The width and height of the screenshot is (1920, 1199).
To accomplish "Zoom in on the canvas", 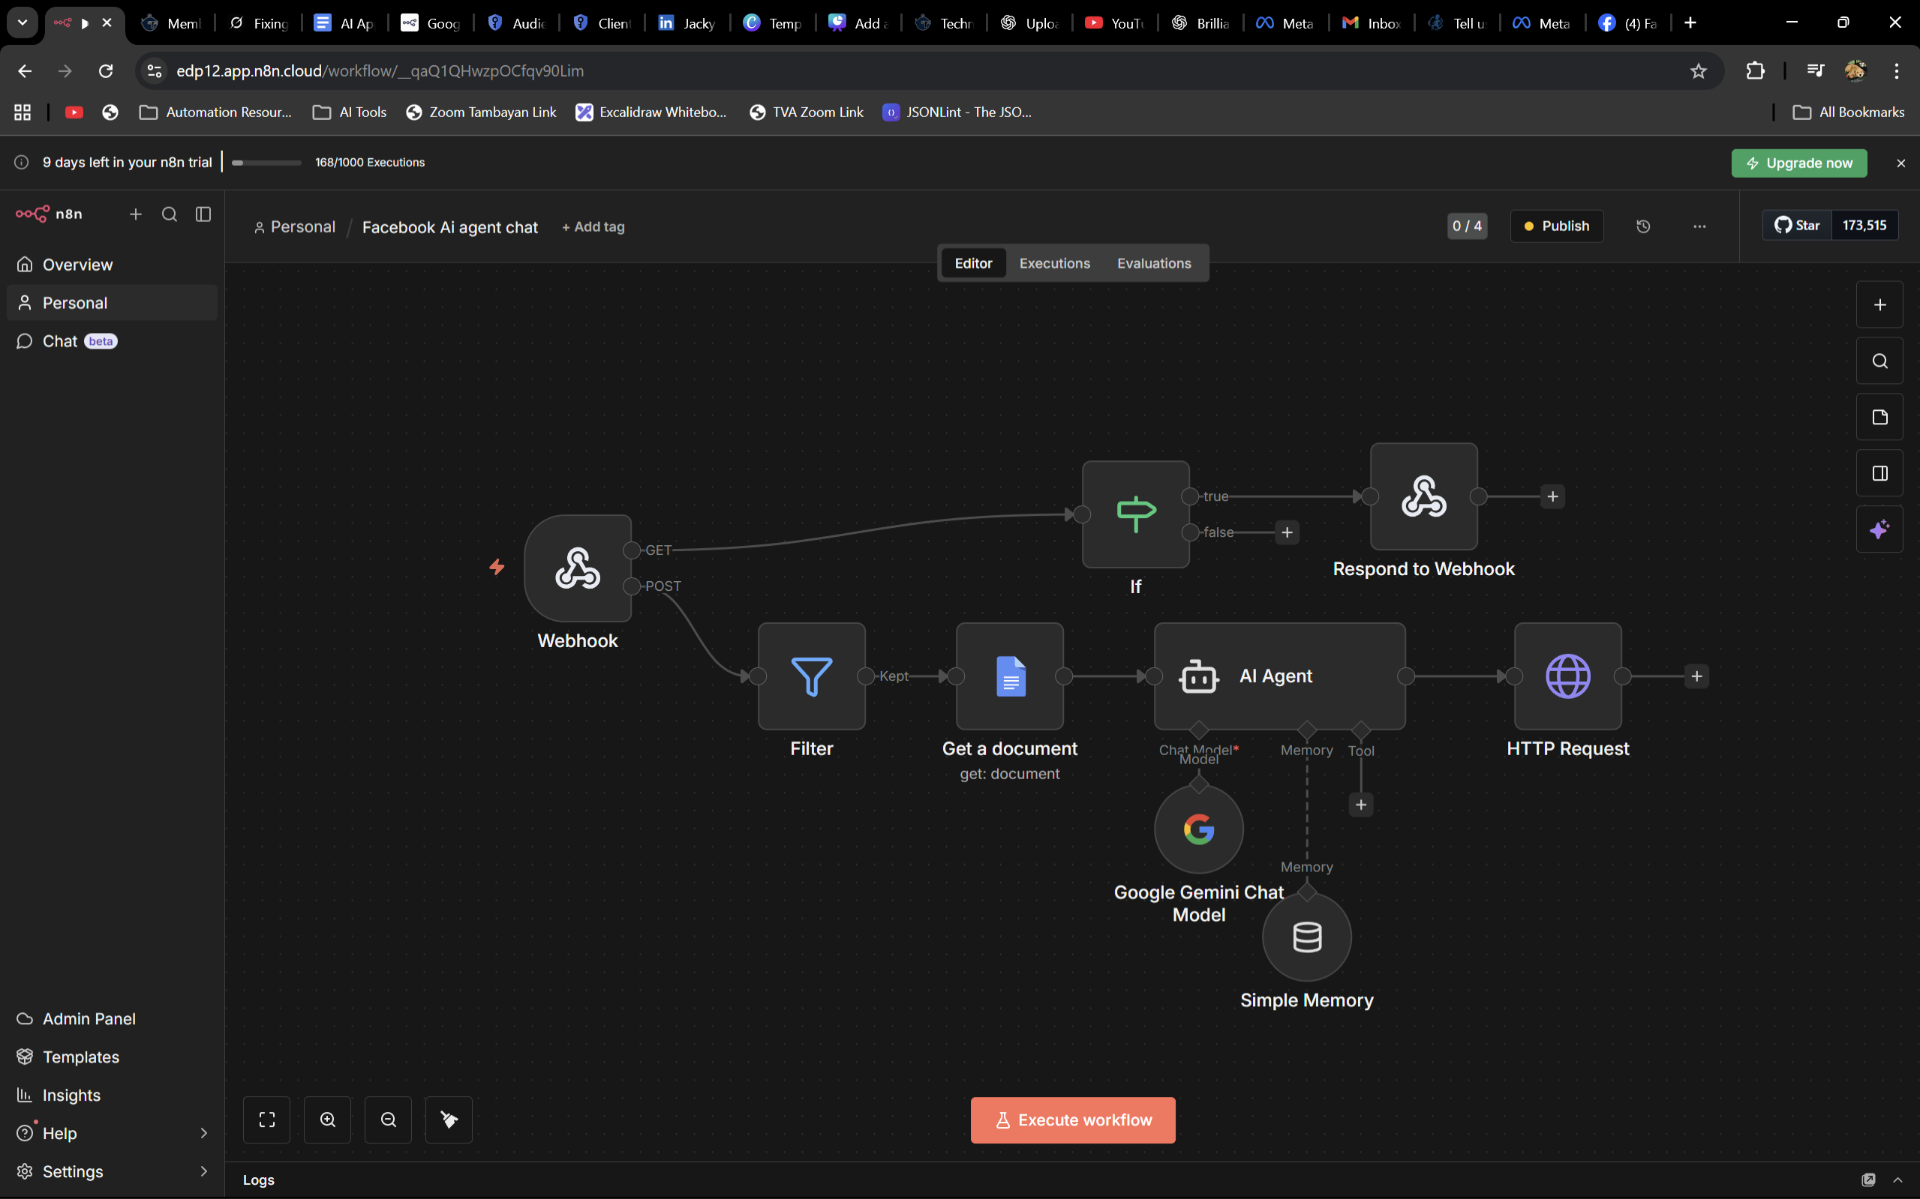I will (328, 1120).
